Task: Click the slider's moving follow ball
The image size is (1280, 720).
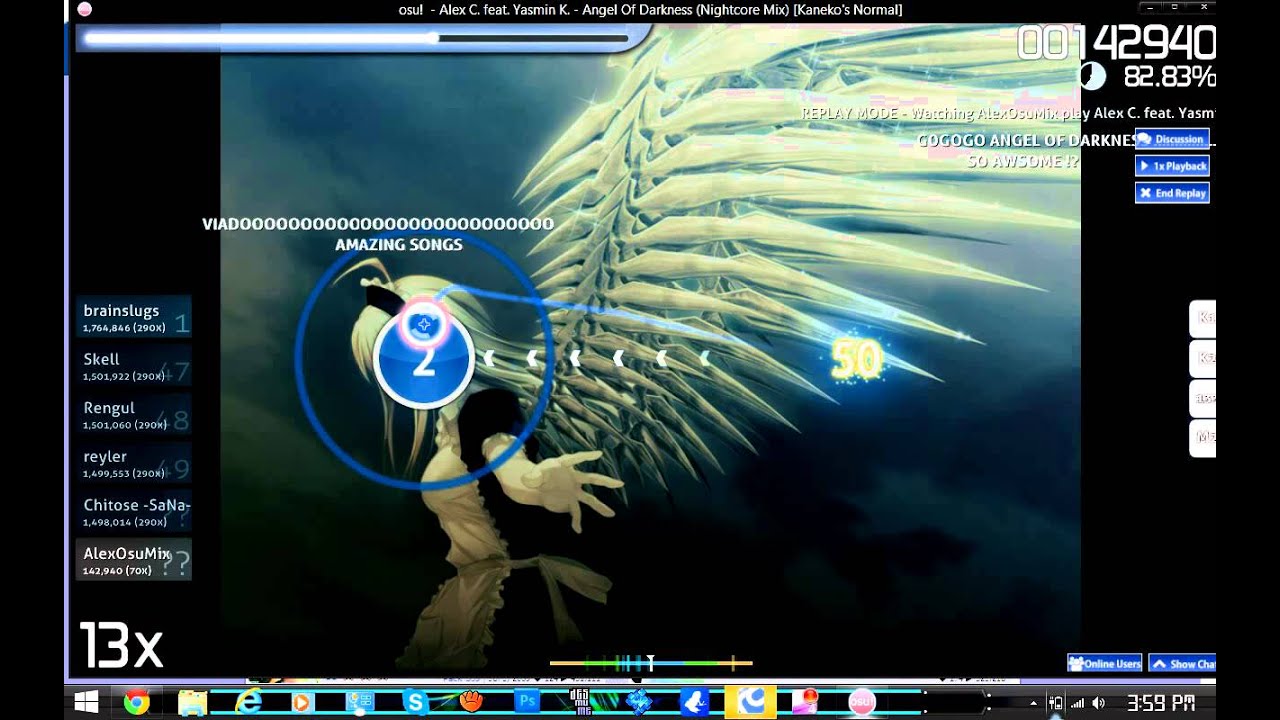Action: (x=424, y=324)
